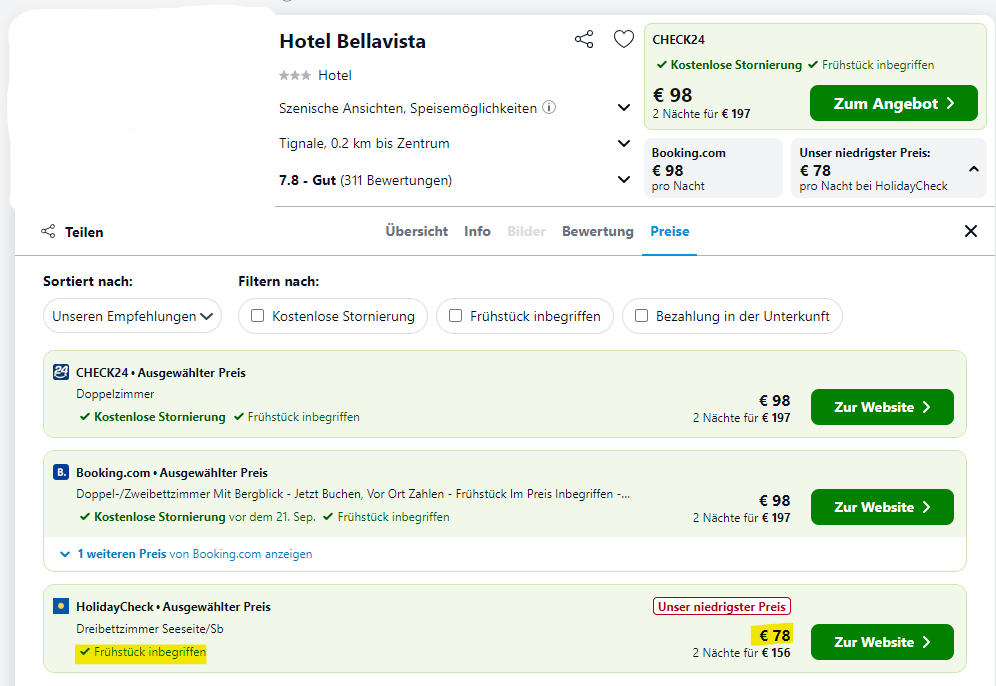Viewport: 996px width, 686px height.
Task: Expand the Tignale location row
Action: pos(624,144)
